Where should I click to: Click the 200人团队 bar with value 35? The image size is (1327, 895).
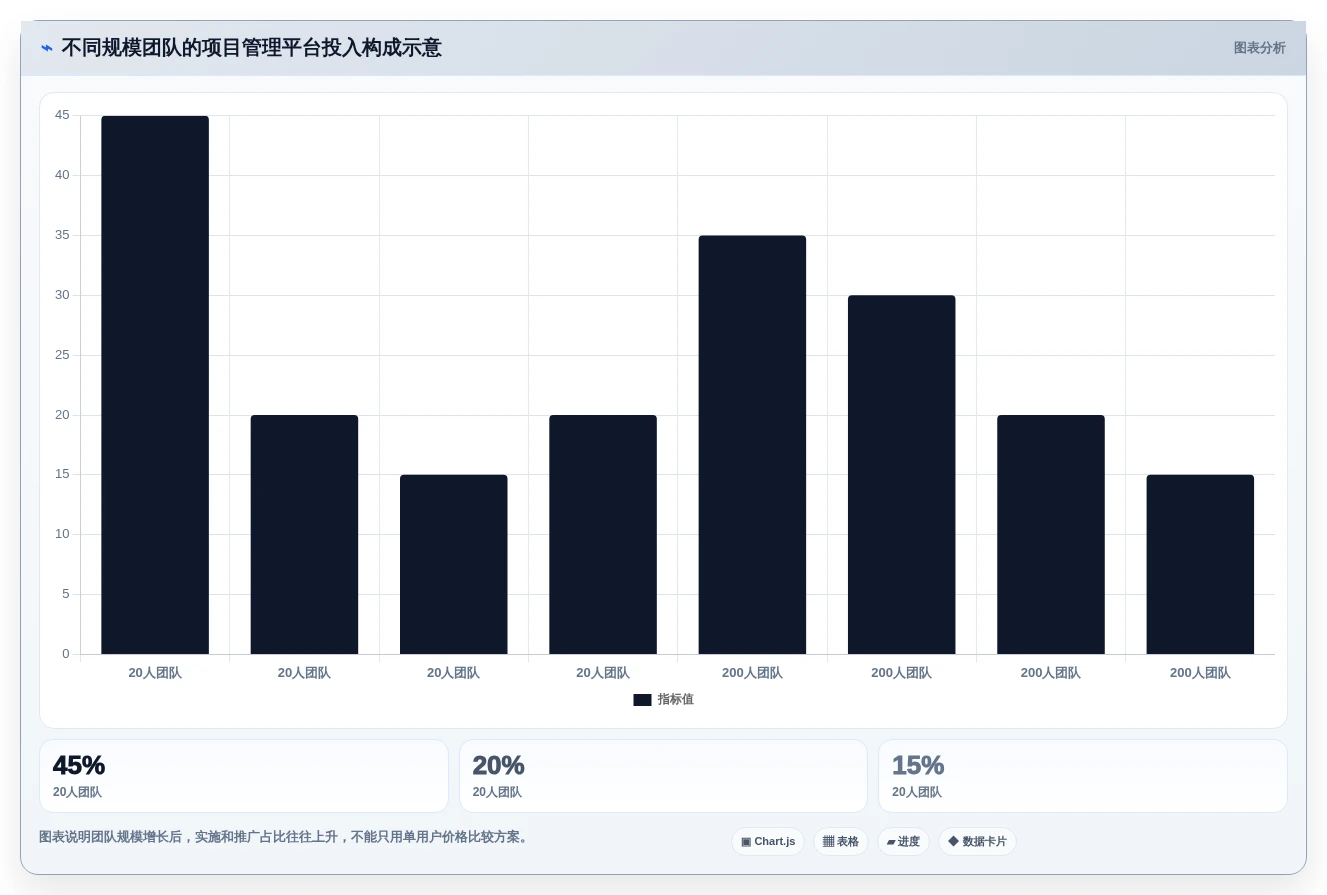752,445
